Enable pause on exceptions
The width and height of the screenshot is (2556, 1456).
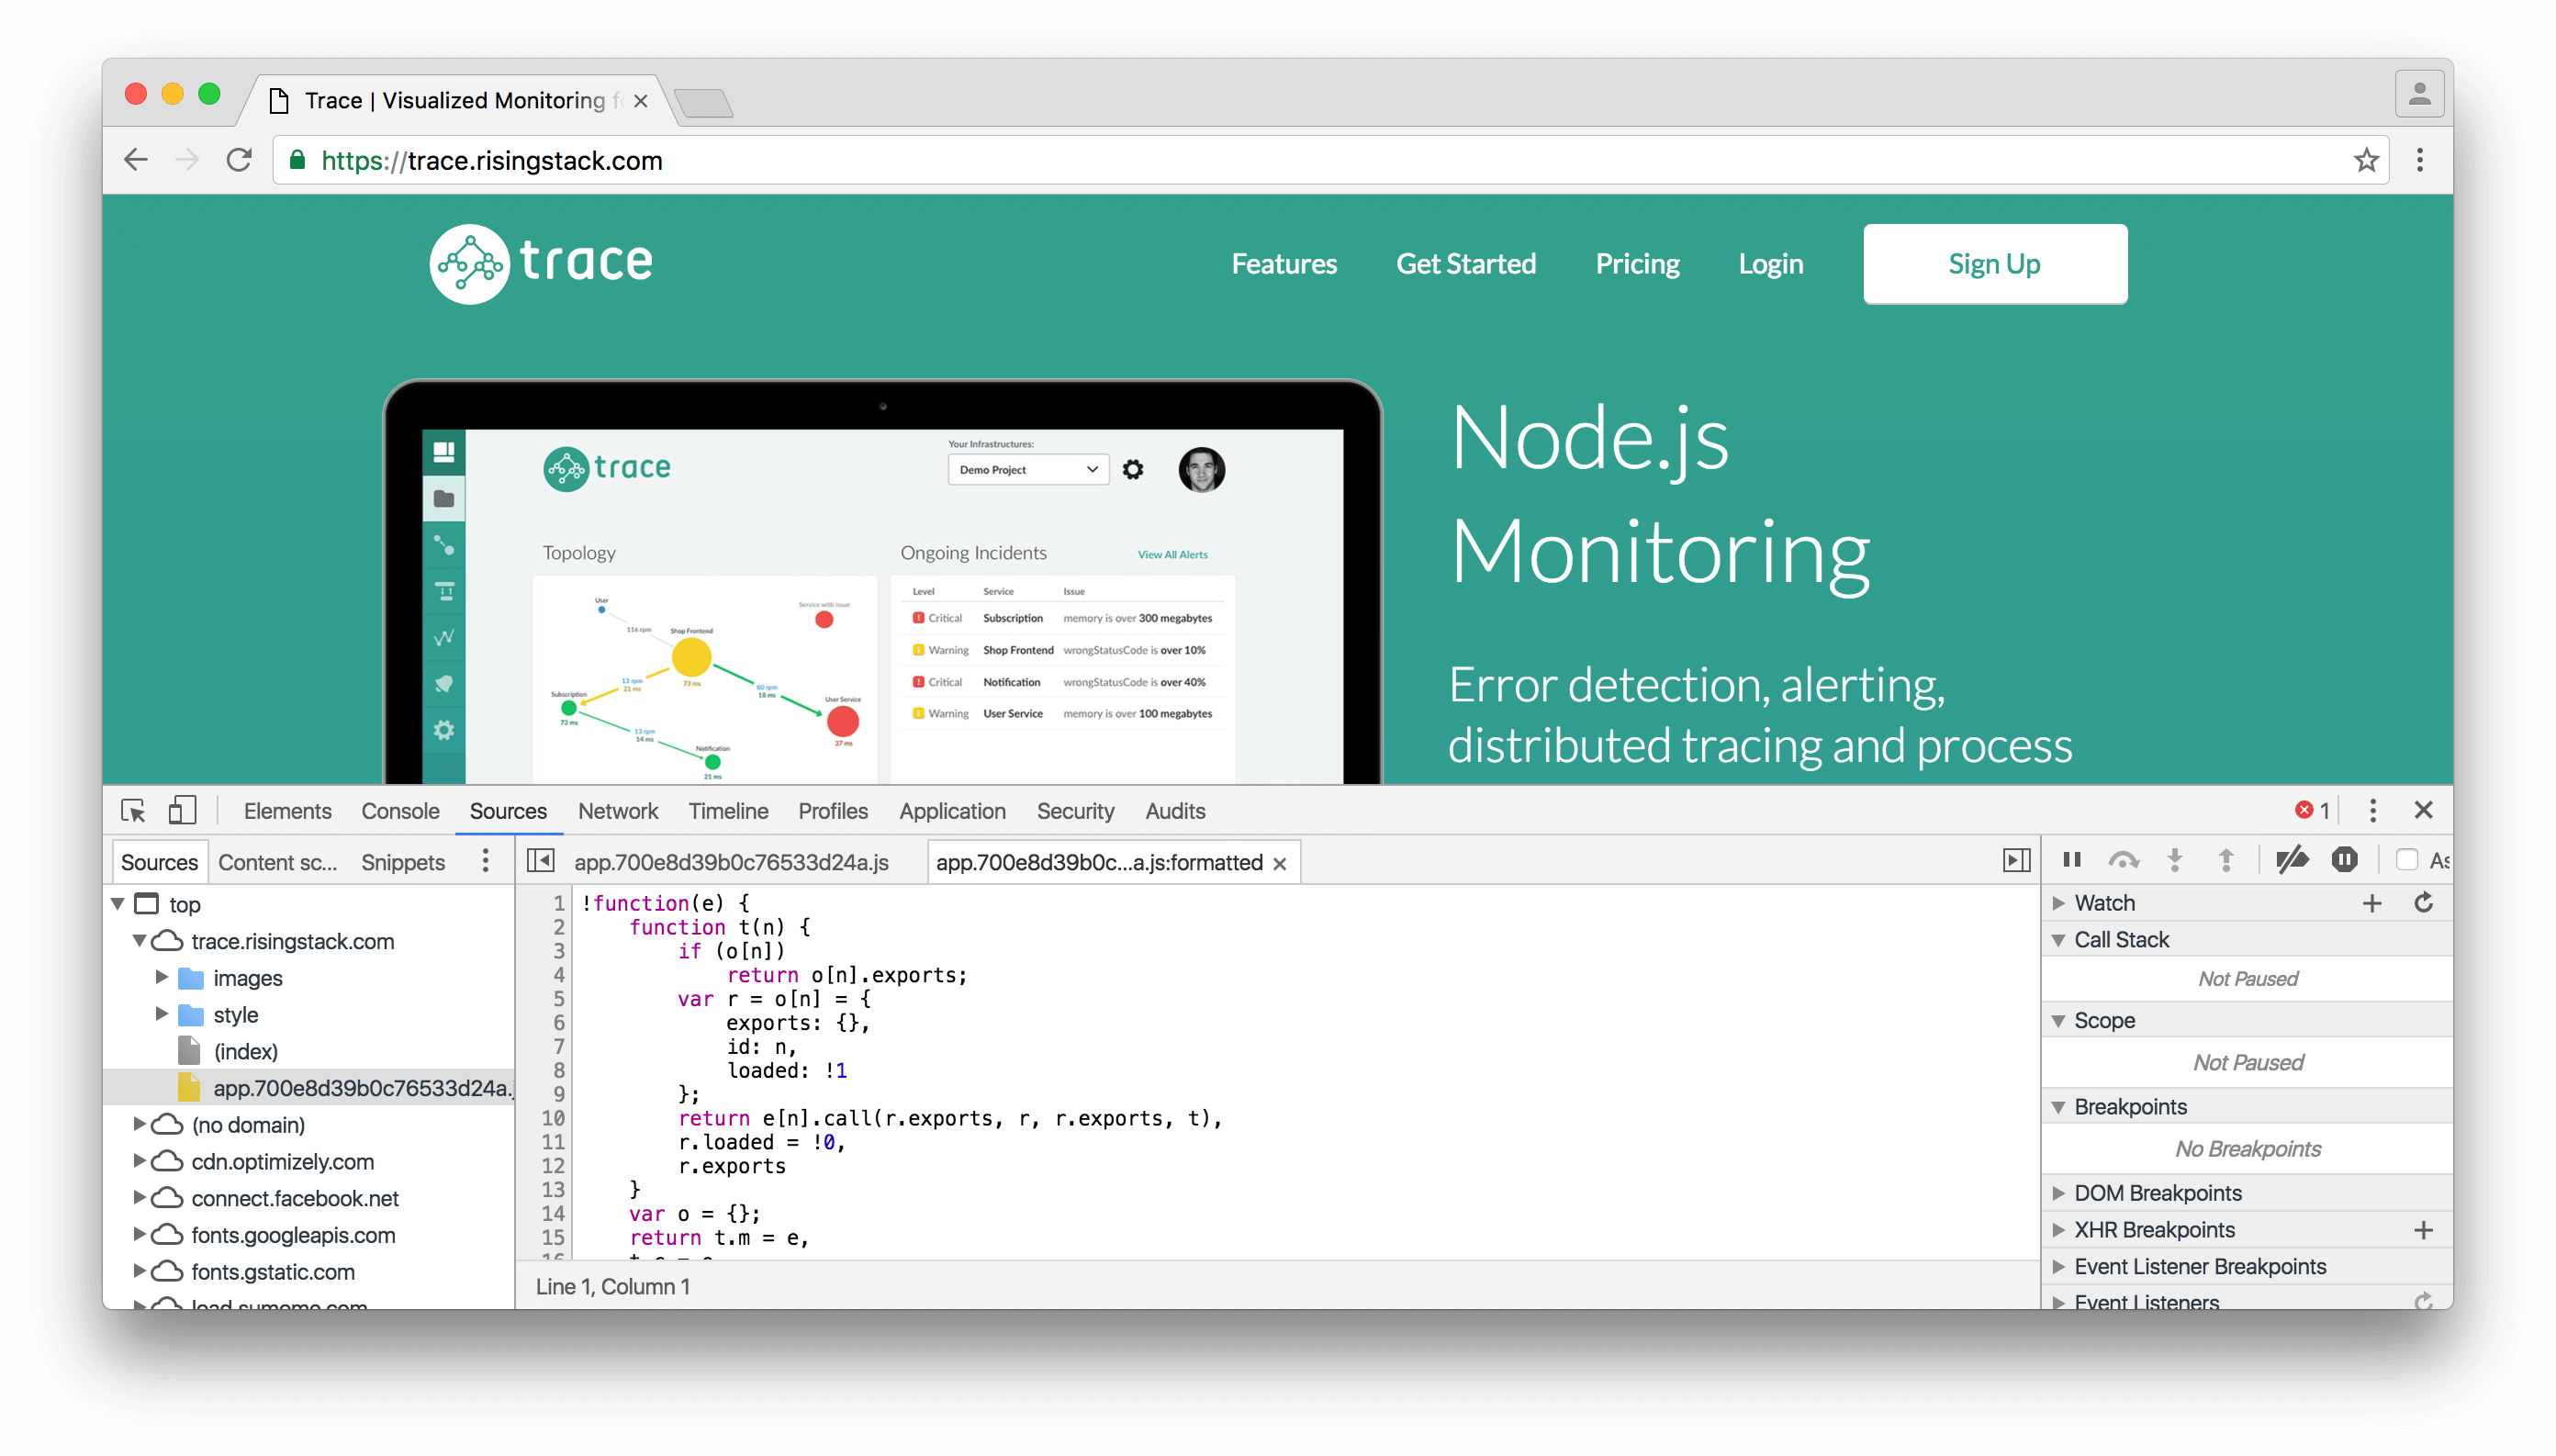click(2344, 859)
